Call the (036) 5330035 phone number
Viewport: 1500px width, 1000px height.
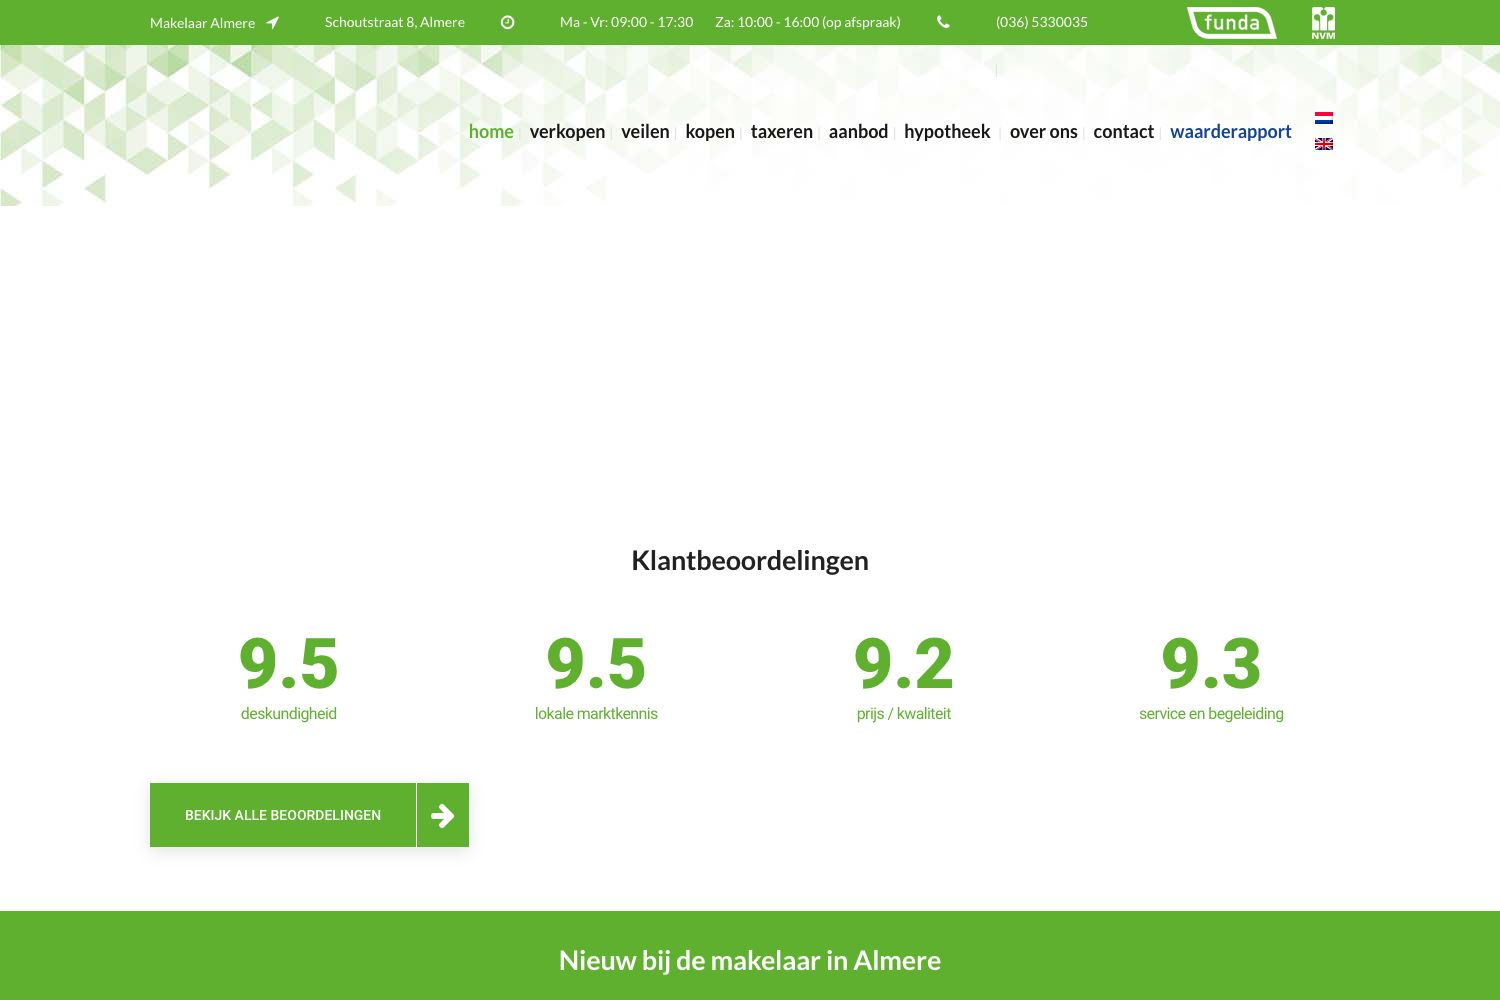(x=1042, y=22)
